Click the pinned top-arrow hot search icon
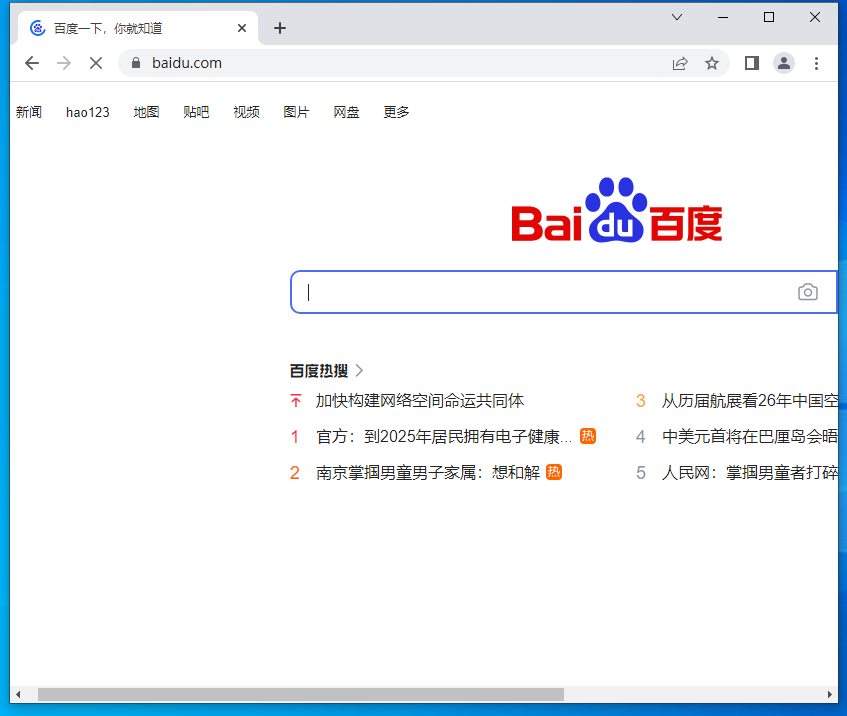The width and height of the screenshot is (847, 716). (x=295, y=401)
